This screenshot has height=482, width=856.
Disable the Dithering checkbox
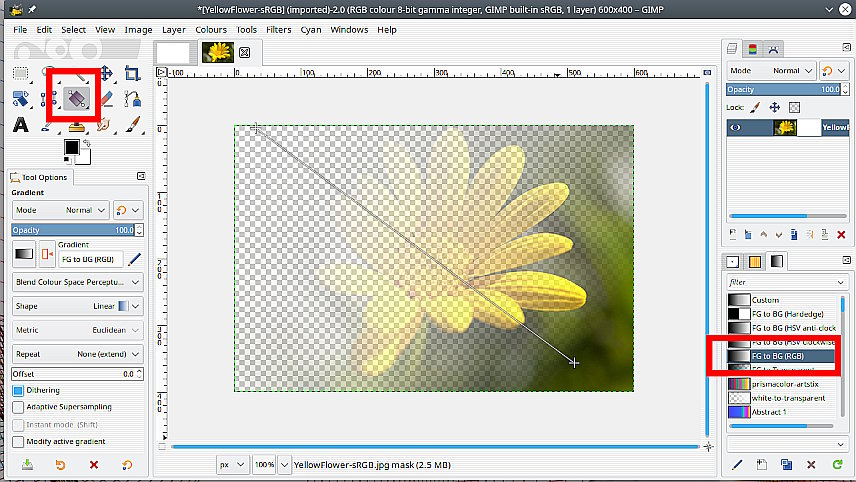pyautogui.click(x=19, y=391)
